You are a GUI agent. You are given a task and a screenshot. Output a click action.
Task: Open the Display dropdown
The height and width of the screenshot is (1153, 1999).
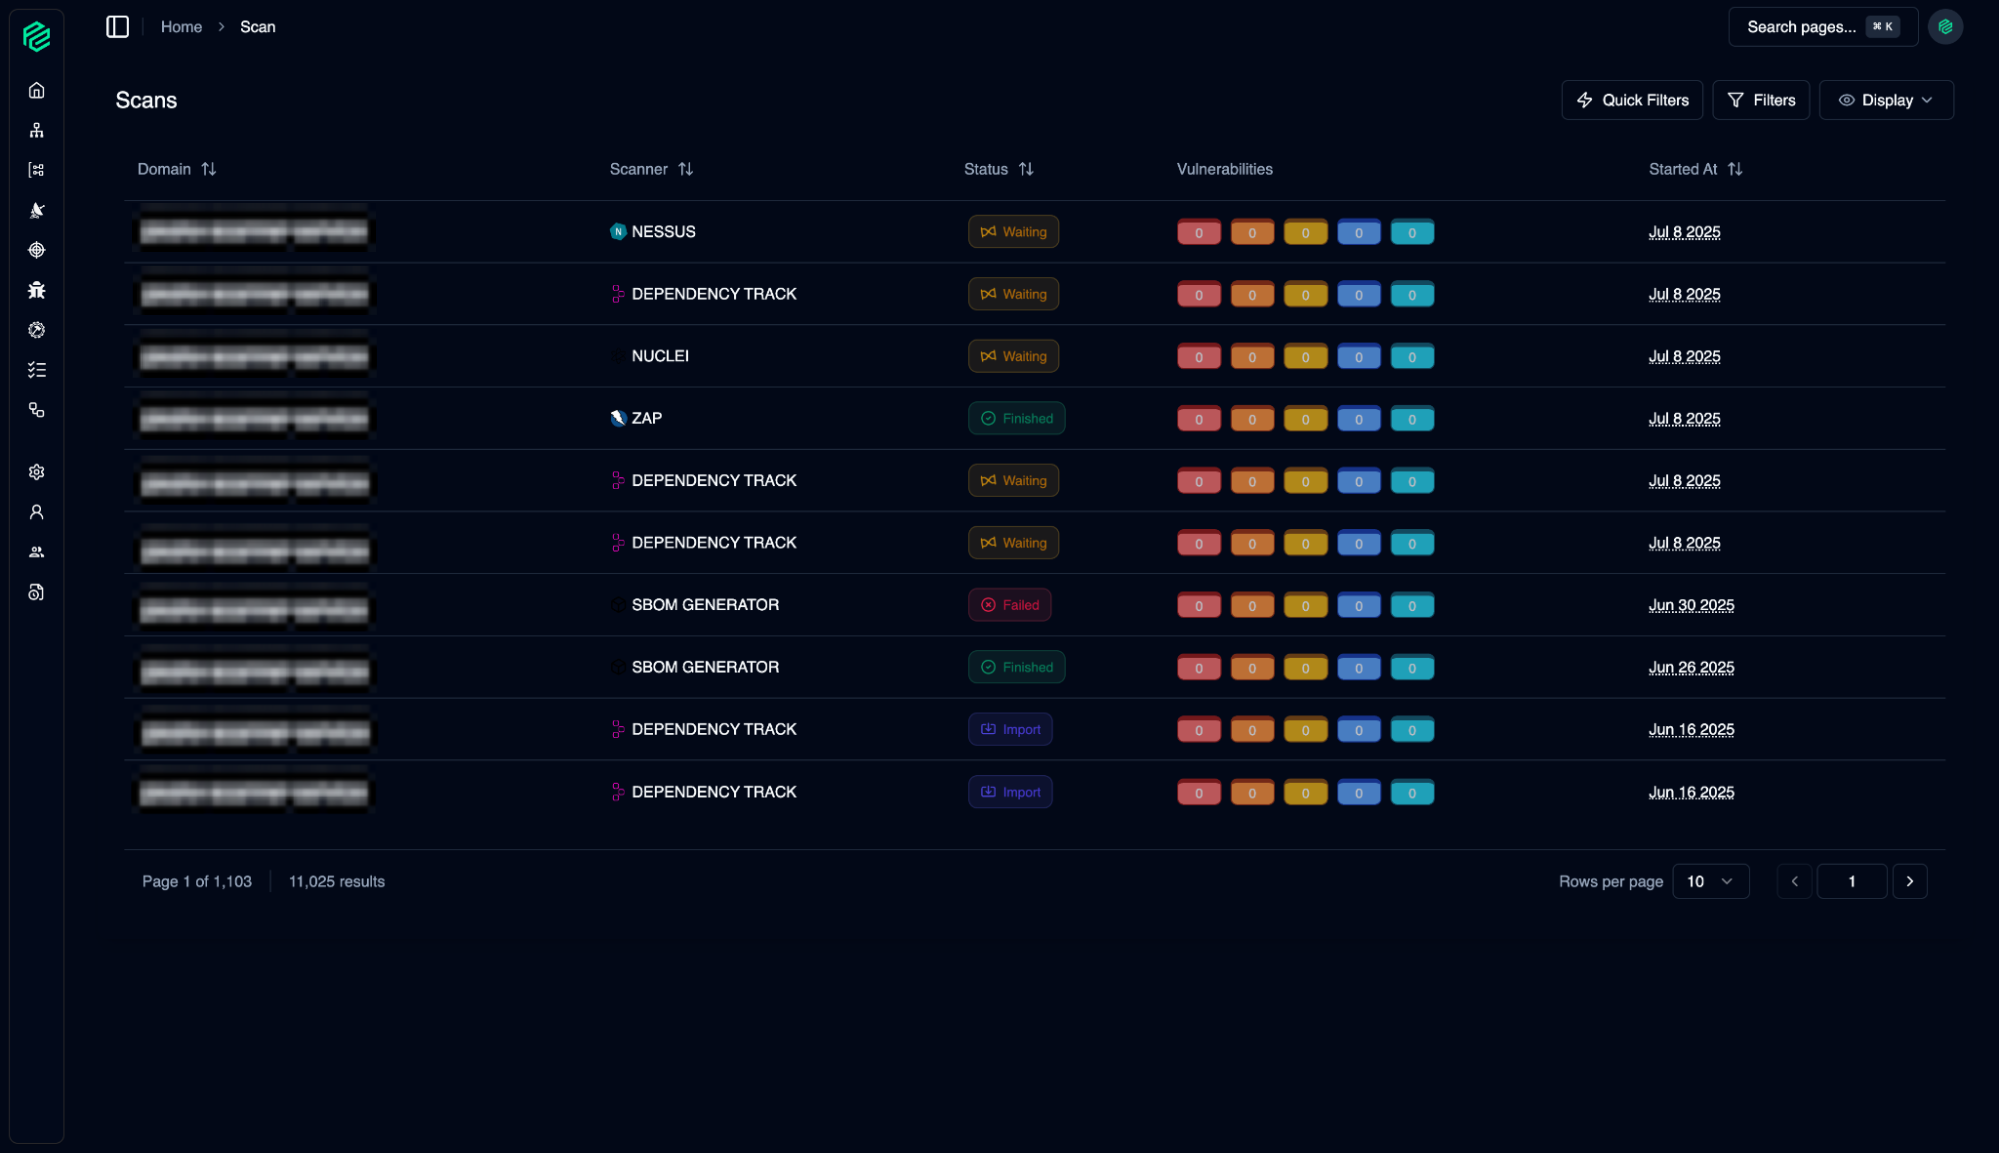click(x=1885, y=100)
